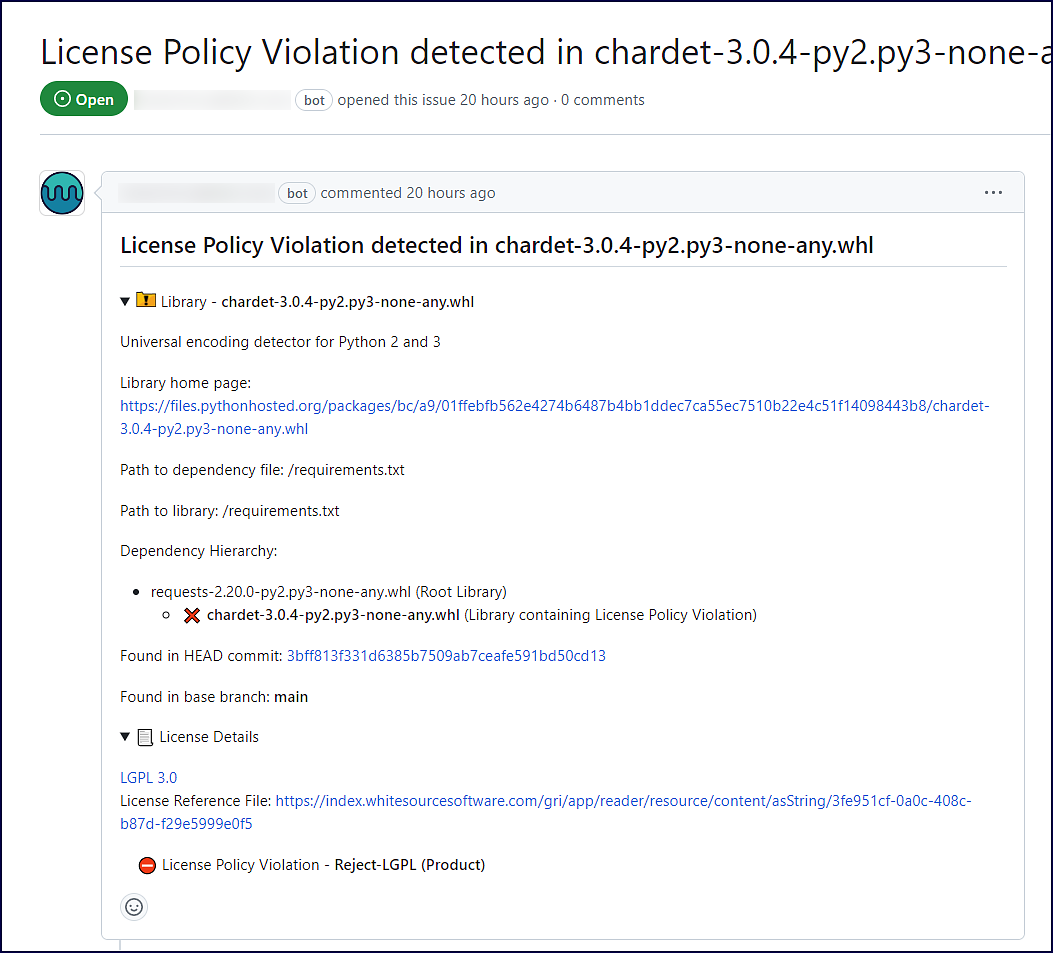Click the comment's License Policy Violation heading
Image resolution: width=1053 pixels, height=953 pixels.
497,245
